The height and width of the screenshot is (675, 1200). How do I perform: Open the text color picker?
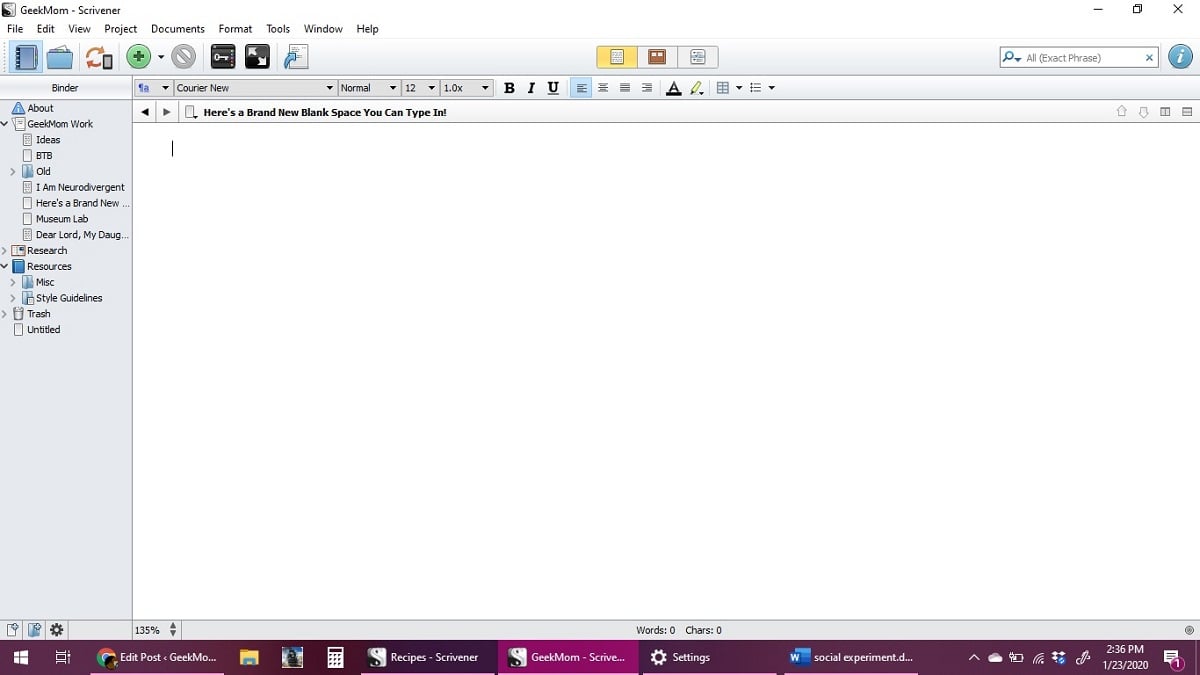click(x=674, y=88)
